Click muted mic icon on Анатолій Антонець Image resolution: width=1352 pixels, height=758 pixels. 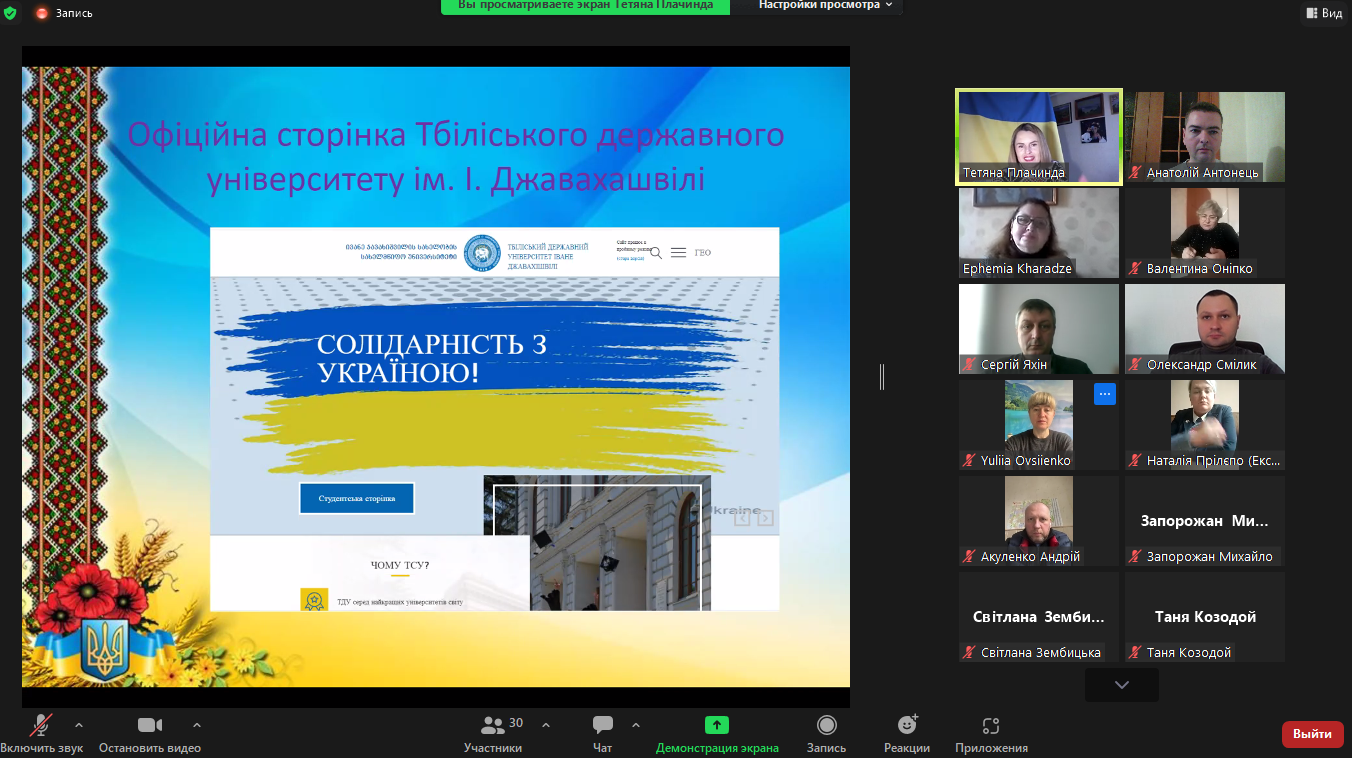pos(1135,173)
